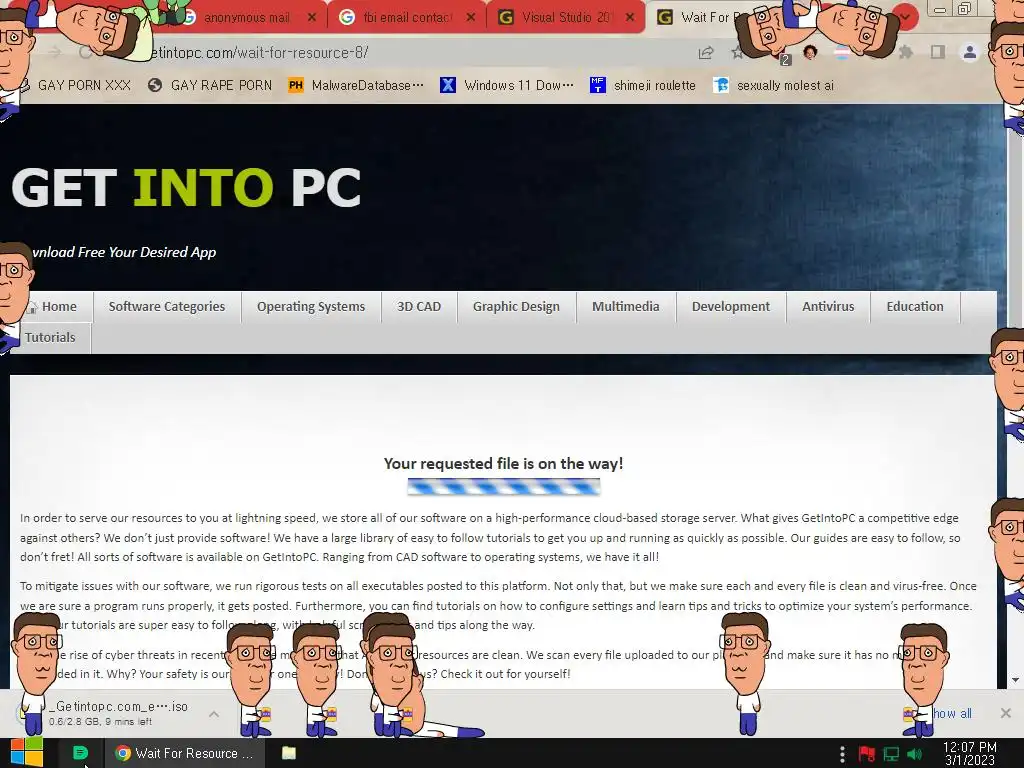Open the Development menu
1024x768 pixels.
tap(731, 306)
